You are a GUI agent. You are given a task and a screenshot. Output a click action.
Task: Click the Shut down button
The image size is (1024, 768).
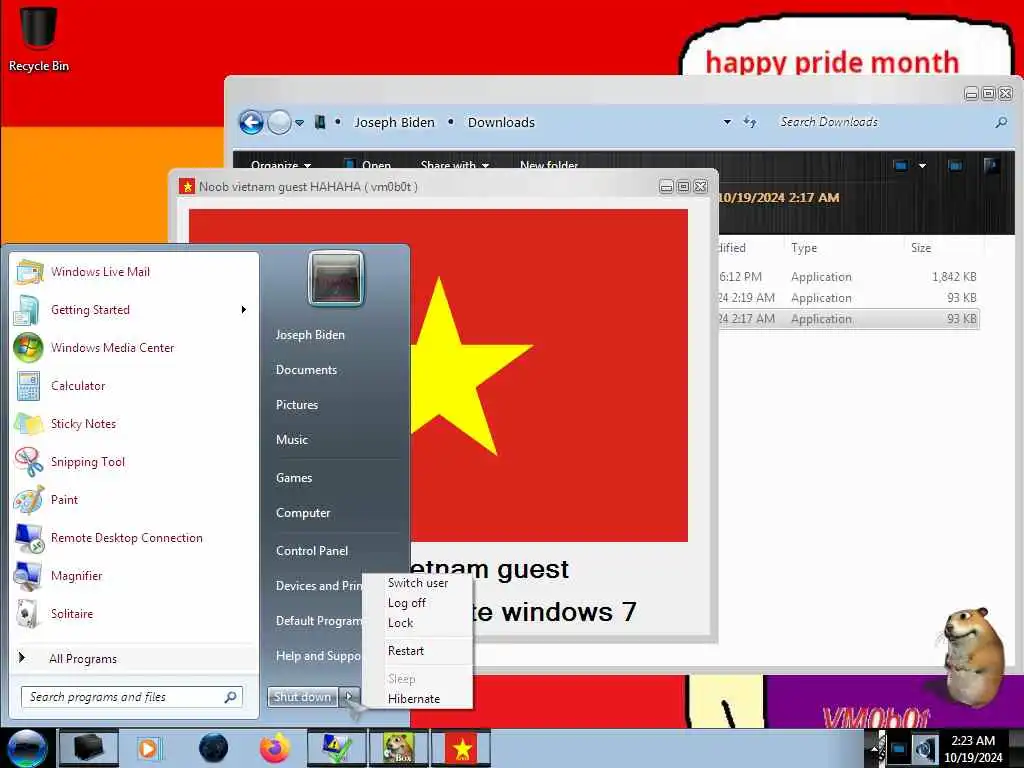[x=302, y=697]
